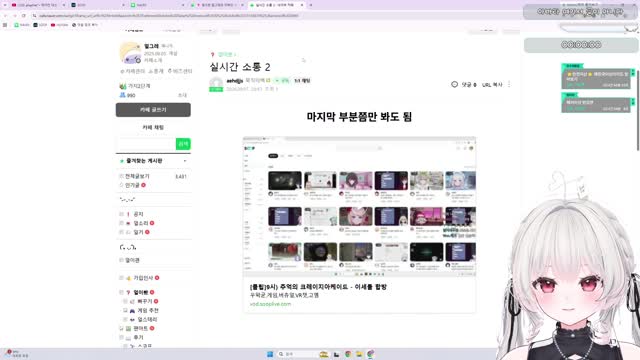Click the 카페 글쓰기 write button
640x360 pixels.
pos(153,110)
